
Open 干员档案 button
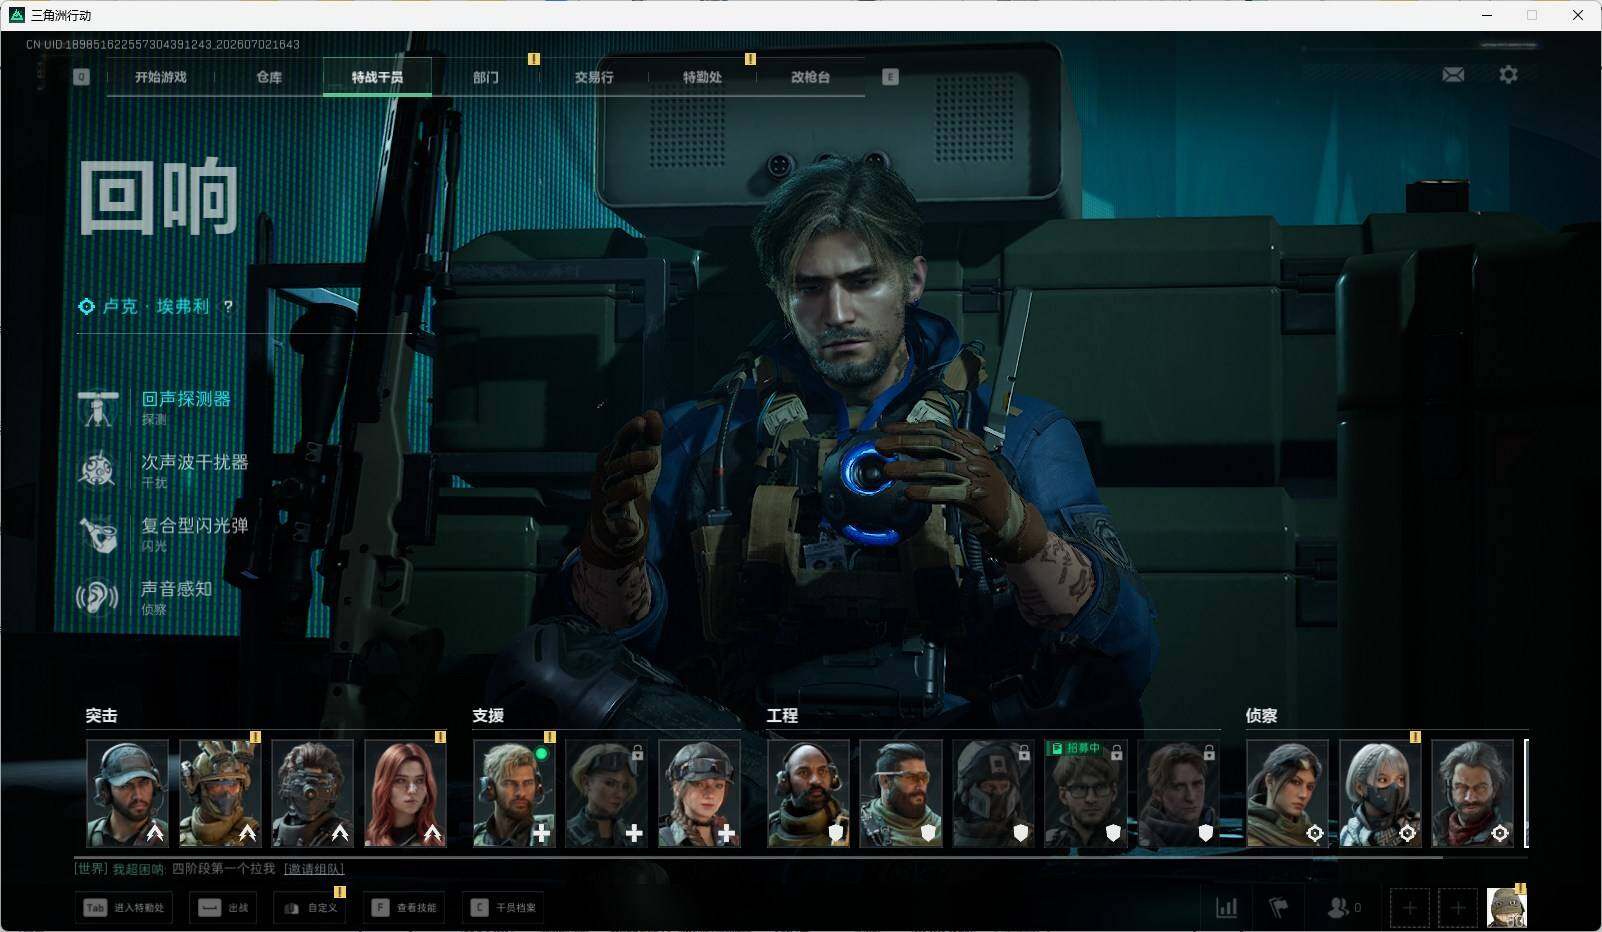[504, 907]
